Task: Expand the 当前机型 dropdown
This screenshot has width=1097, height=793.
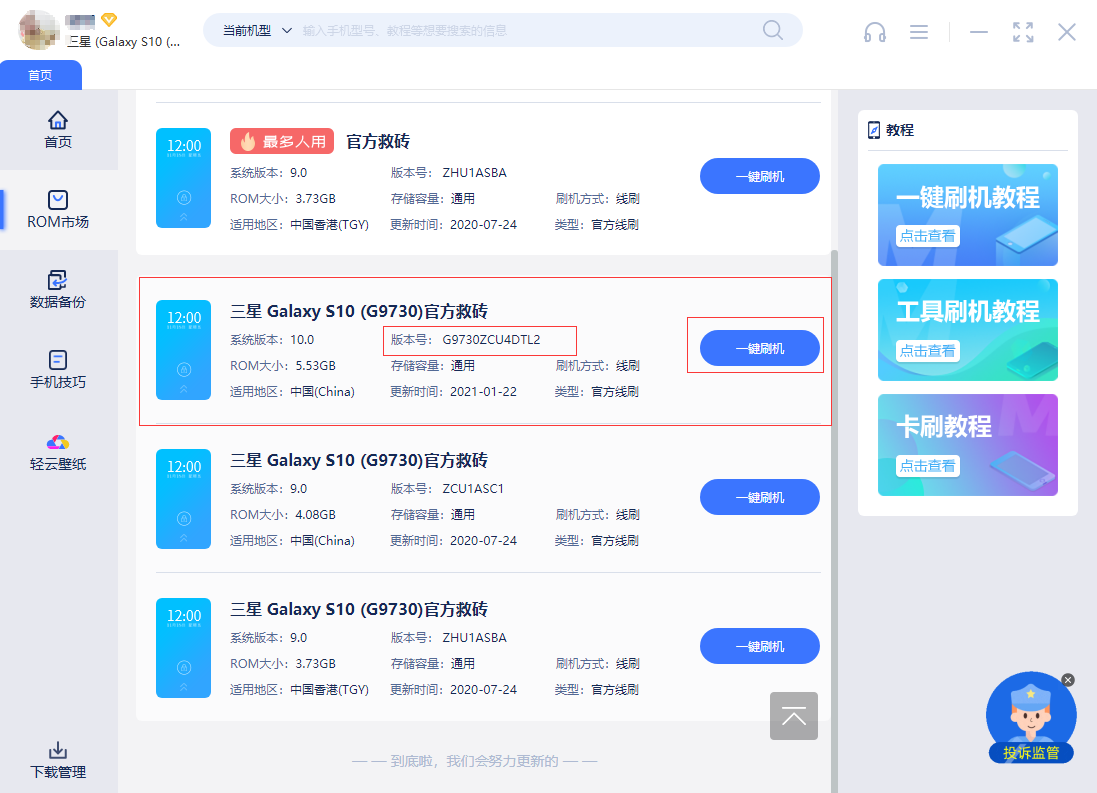Action: pos(257,31)
